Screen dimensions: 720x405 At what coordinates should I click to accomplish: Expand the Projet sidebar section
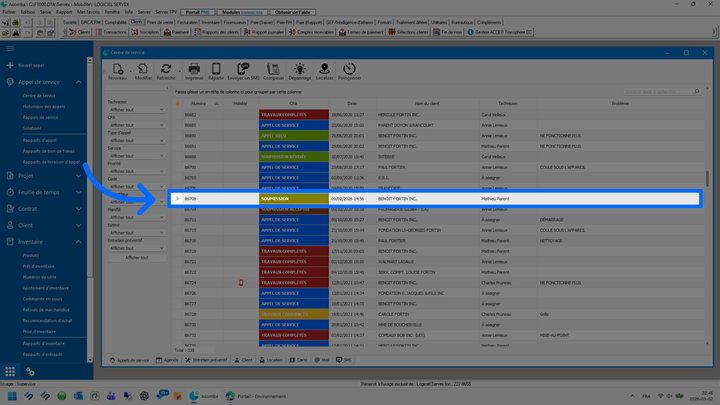click(79, 176)
